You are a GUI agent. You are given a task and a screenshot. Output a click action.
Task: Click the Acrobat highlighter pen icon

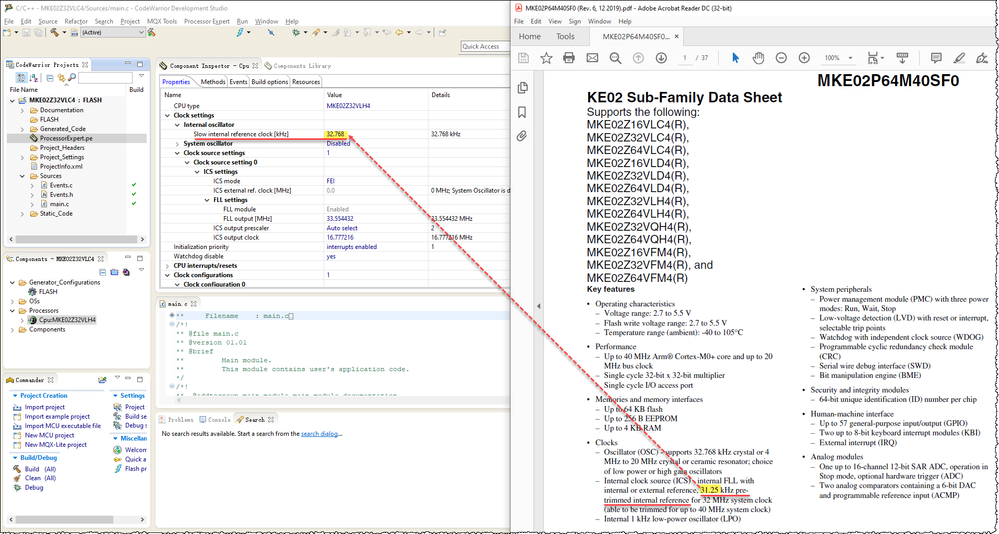click(959, 58)
